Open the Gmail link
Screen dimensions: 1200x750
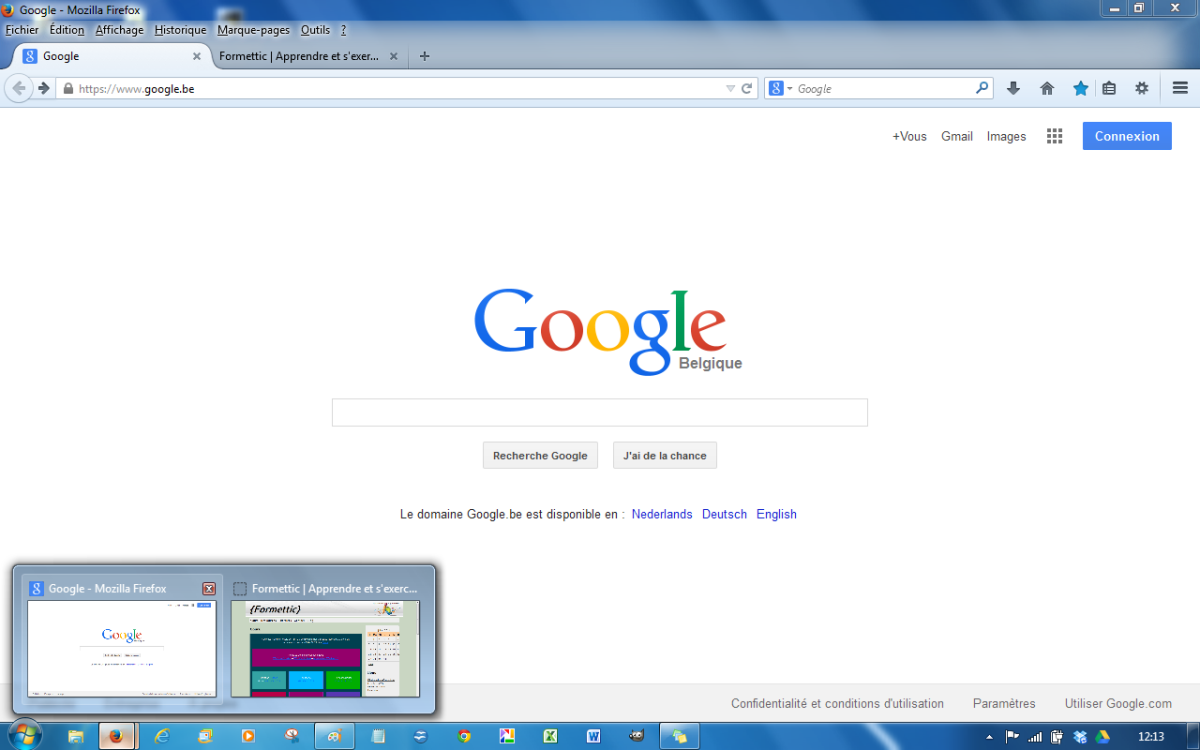tap(957, 136)
